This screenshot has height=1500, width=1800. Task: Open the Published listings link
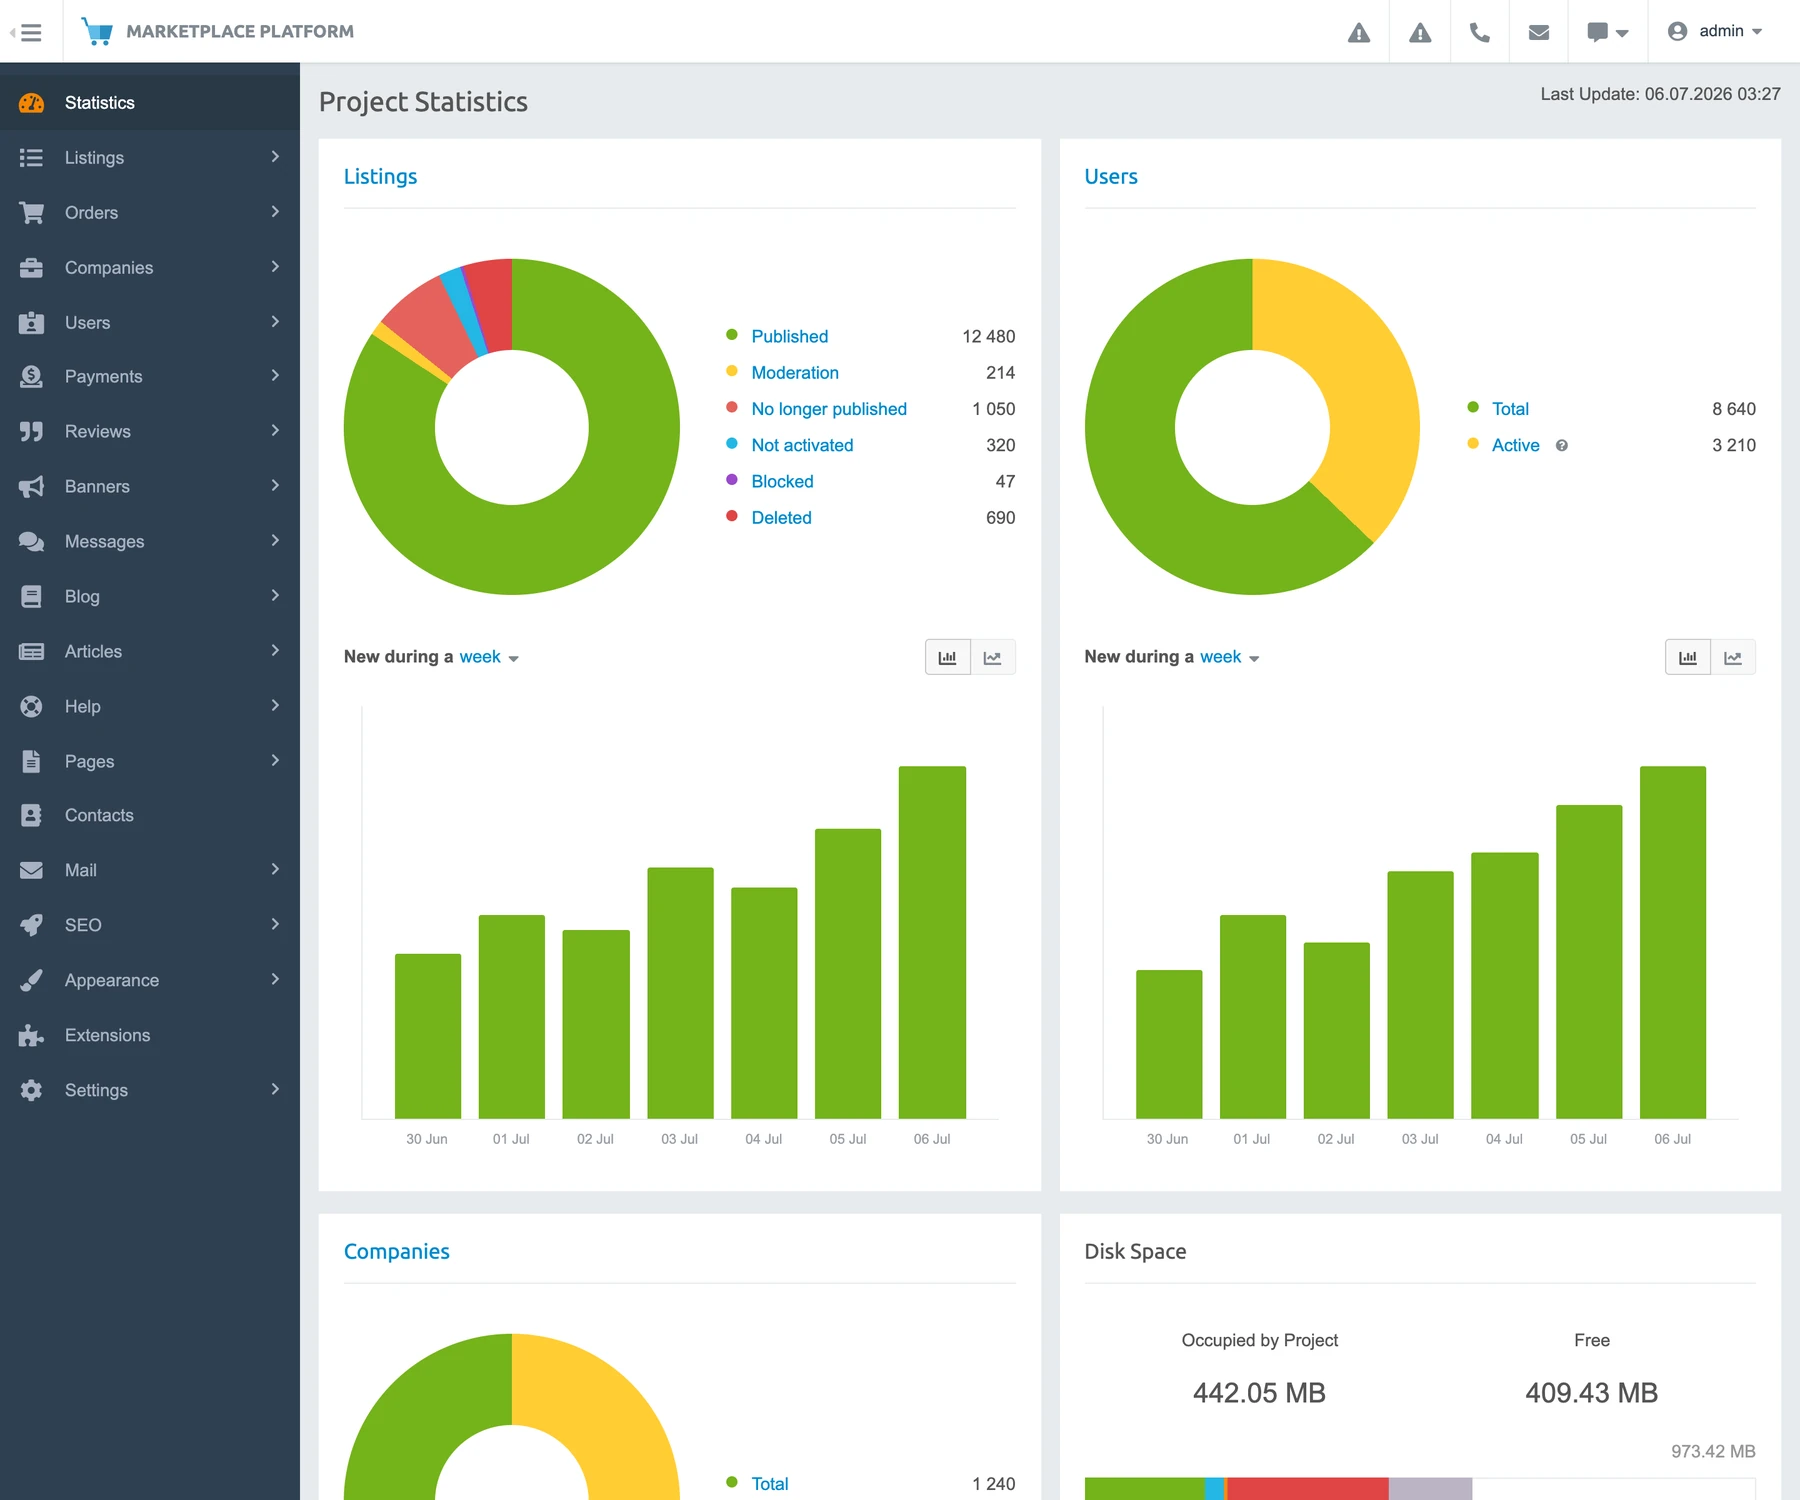(x=790, y=337)
